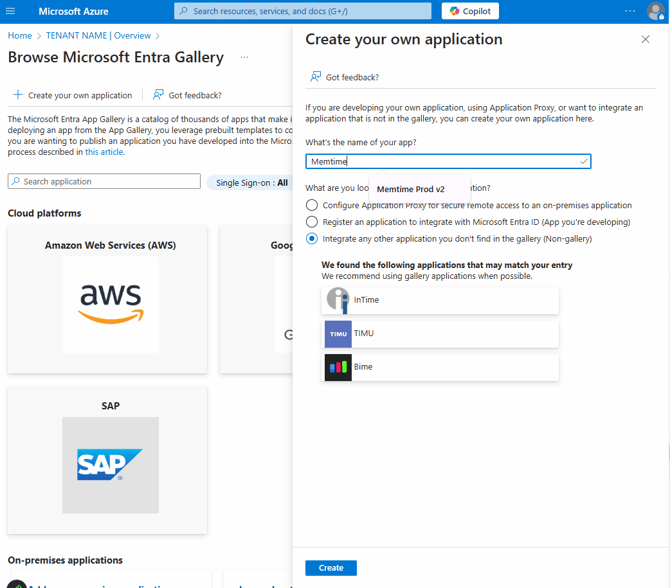Choose the InTime suggested gallery app
Image resolution: width=670 pixels, height=588 pixels.
440,300
